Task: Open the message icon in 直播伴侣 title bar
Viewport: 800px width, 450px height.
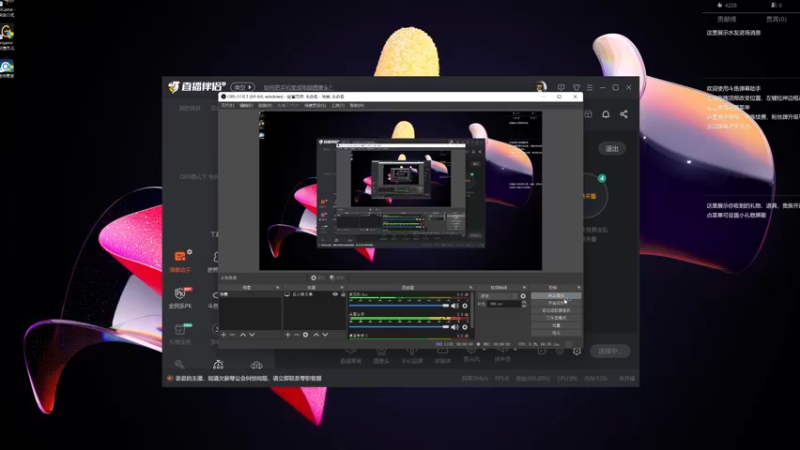Action: (561, 87)
